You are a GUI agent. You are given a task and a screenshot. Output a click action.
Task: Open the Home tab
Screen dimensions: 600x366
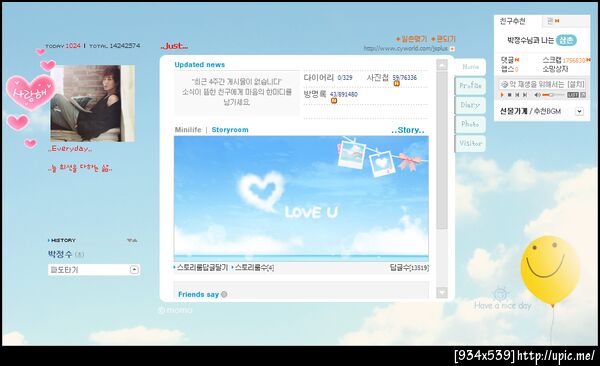[x=470, y=67]
